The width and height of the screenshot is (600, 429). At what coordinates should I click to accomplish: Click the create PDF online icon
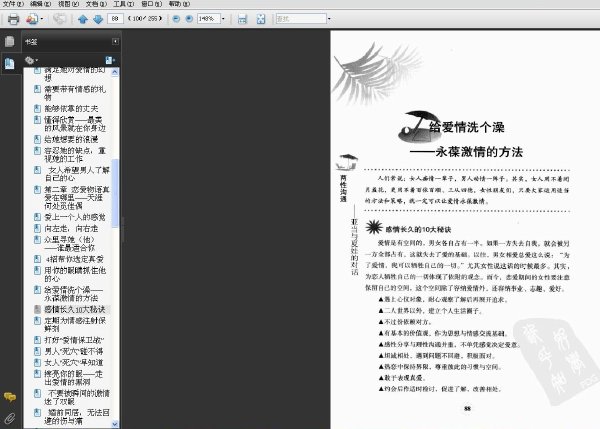pos(32,19)
